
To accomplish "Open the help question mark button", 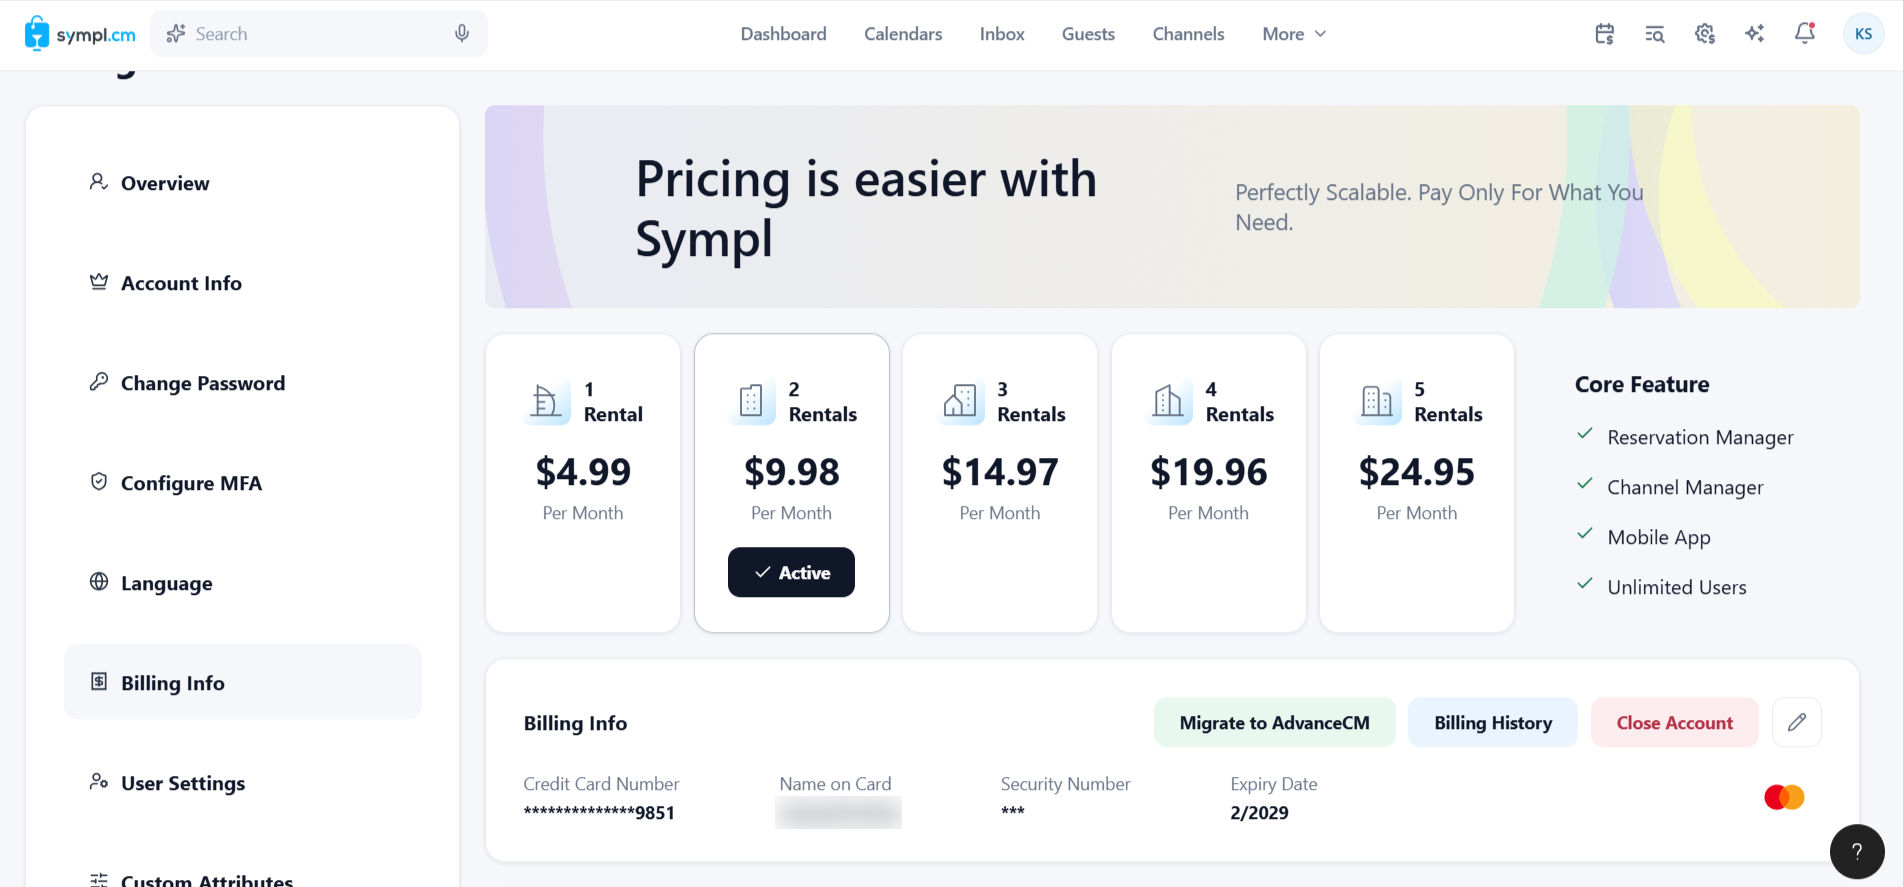I will (1857, 851).
